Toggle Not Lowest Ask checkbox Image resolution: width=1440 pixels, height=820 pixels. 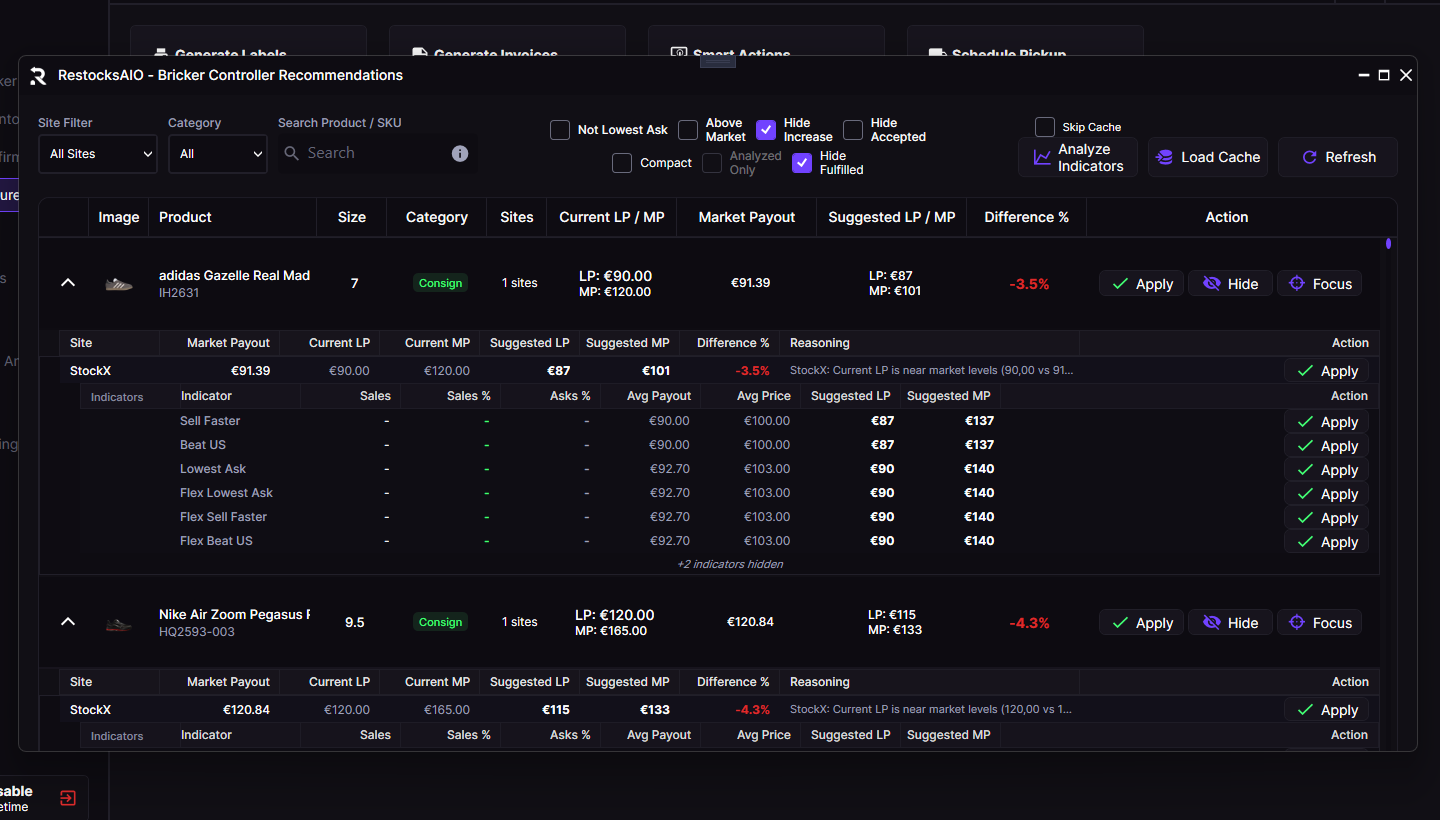560,130
